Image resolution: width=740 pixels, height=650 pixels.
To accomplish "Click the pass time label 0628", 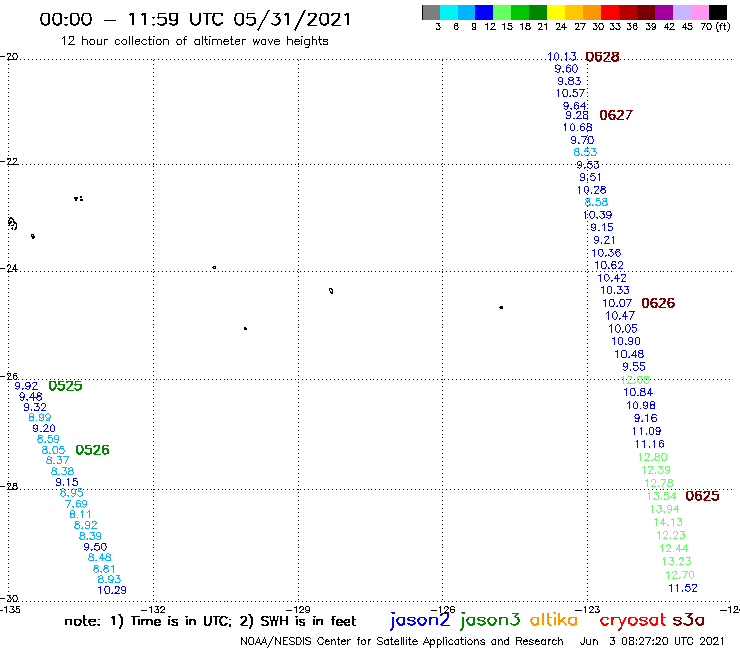I will (602, 57).
